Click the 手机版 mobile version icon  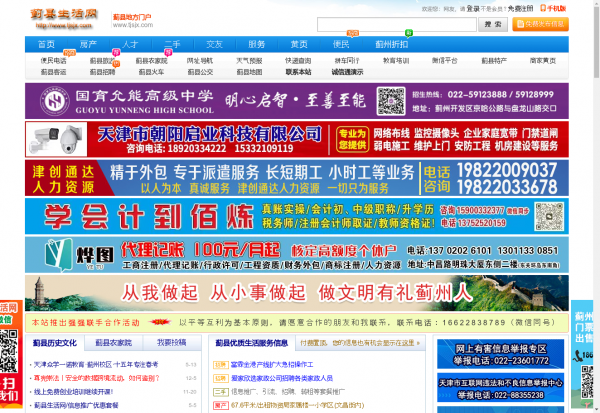(x=553, y=7)
